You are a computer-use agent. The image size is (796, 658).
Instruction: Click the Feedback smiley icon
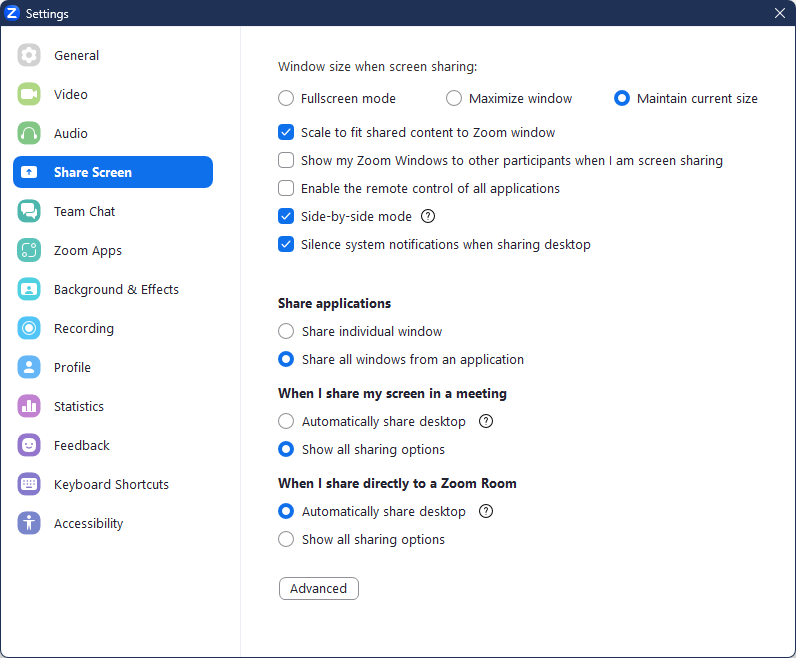[x=29, y=445]
